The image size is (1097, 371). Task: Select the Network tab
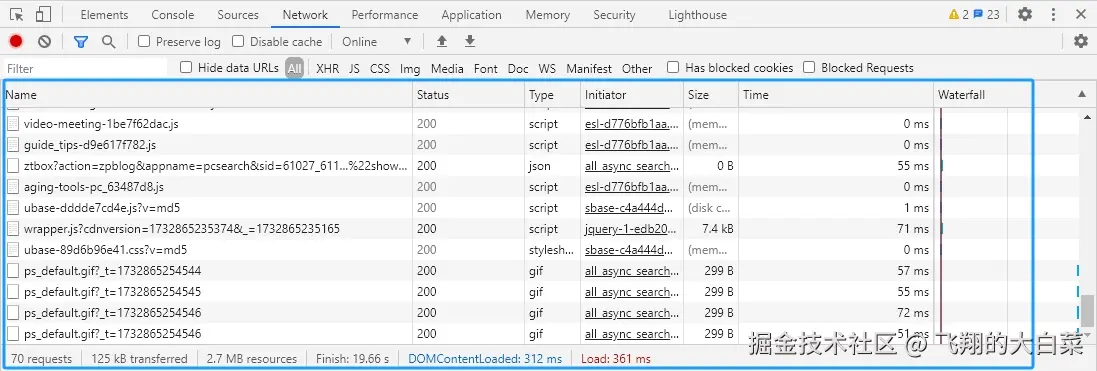coord(305,15)
